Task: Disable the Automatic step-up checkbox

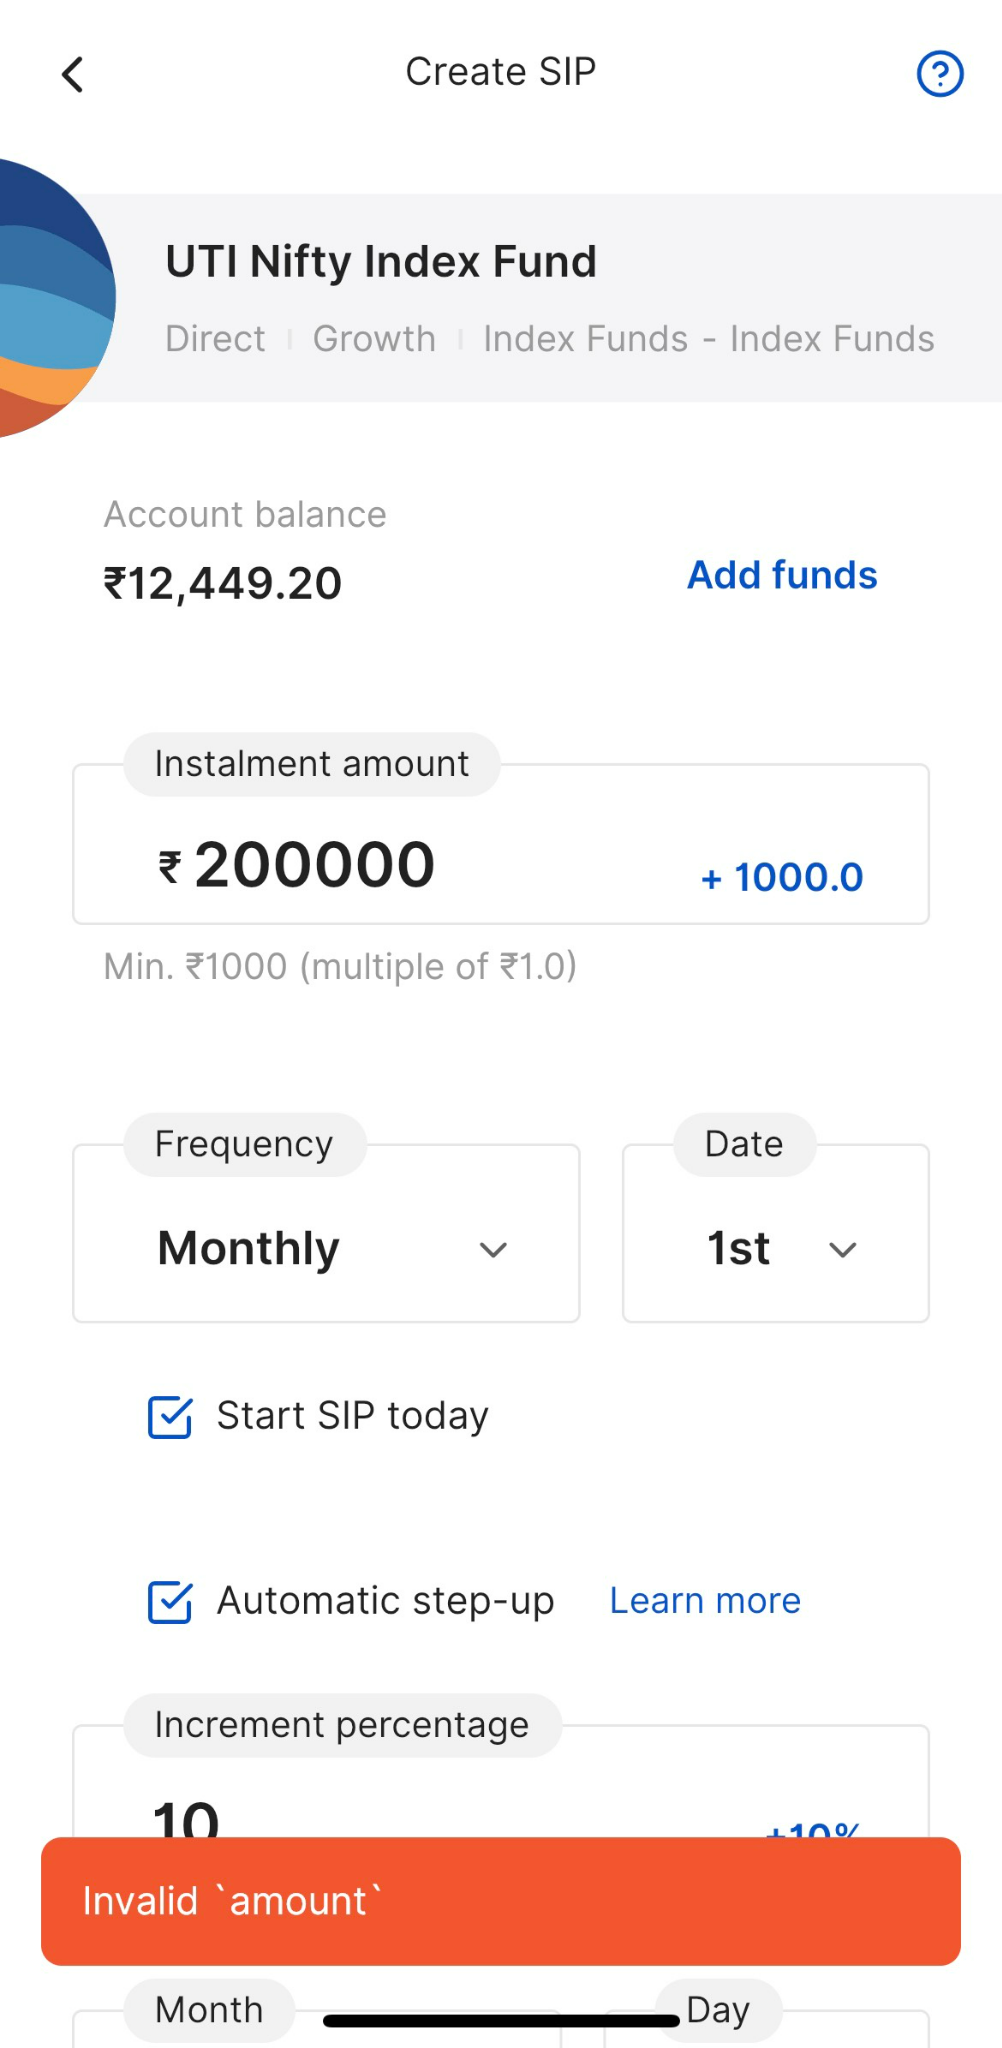Action: click(170, 1602)
